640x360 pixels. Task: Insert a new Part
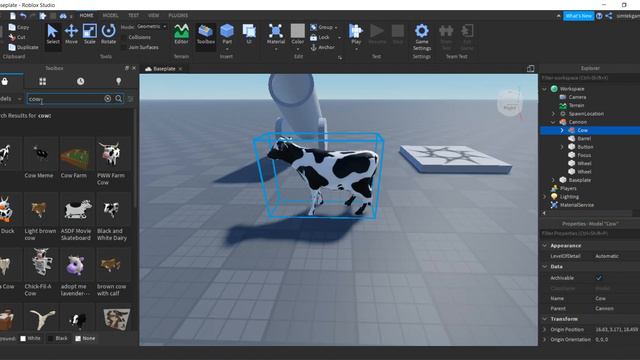(227, 35)
